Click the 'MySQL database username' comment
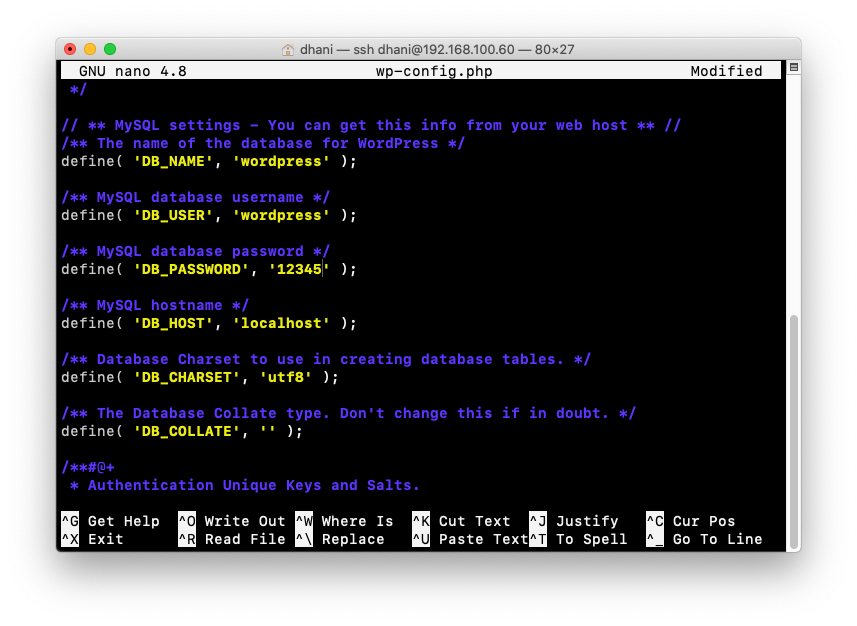 [x=196, y=197]
